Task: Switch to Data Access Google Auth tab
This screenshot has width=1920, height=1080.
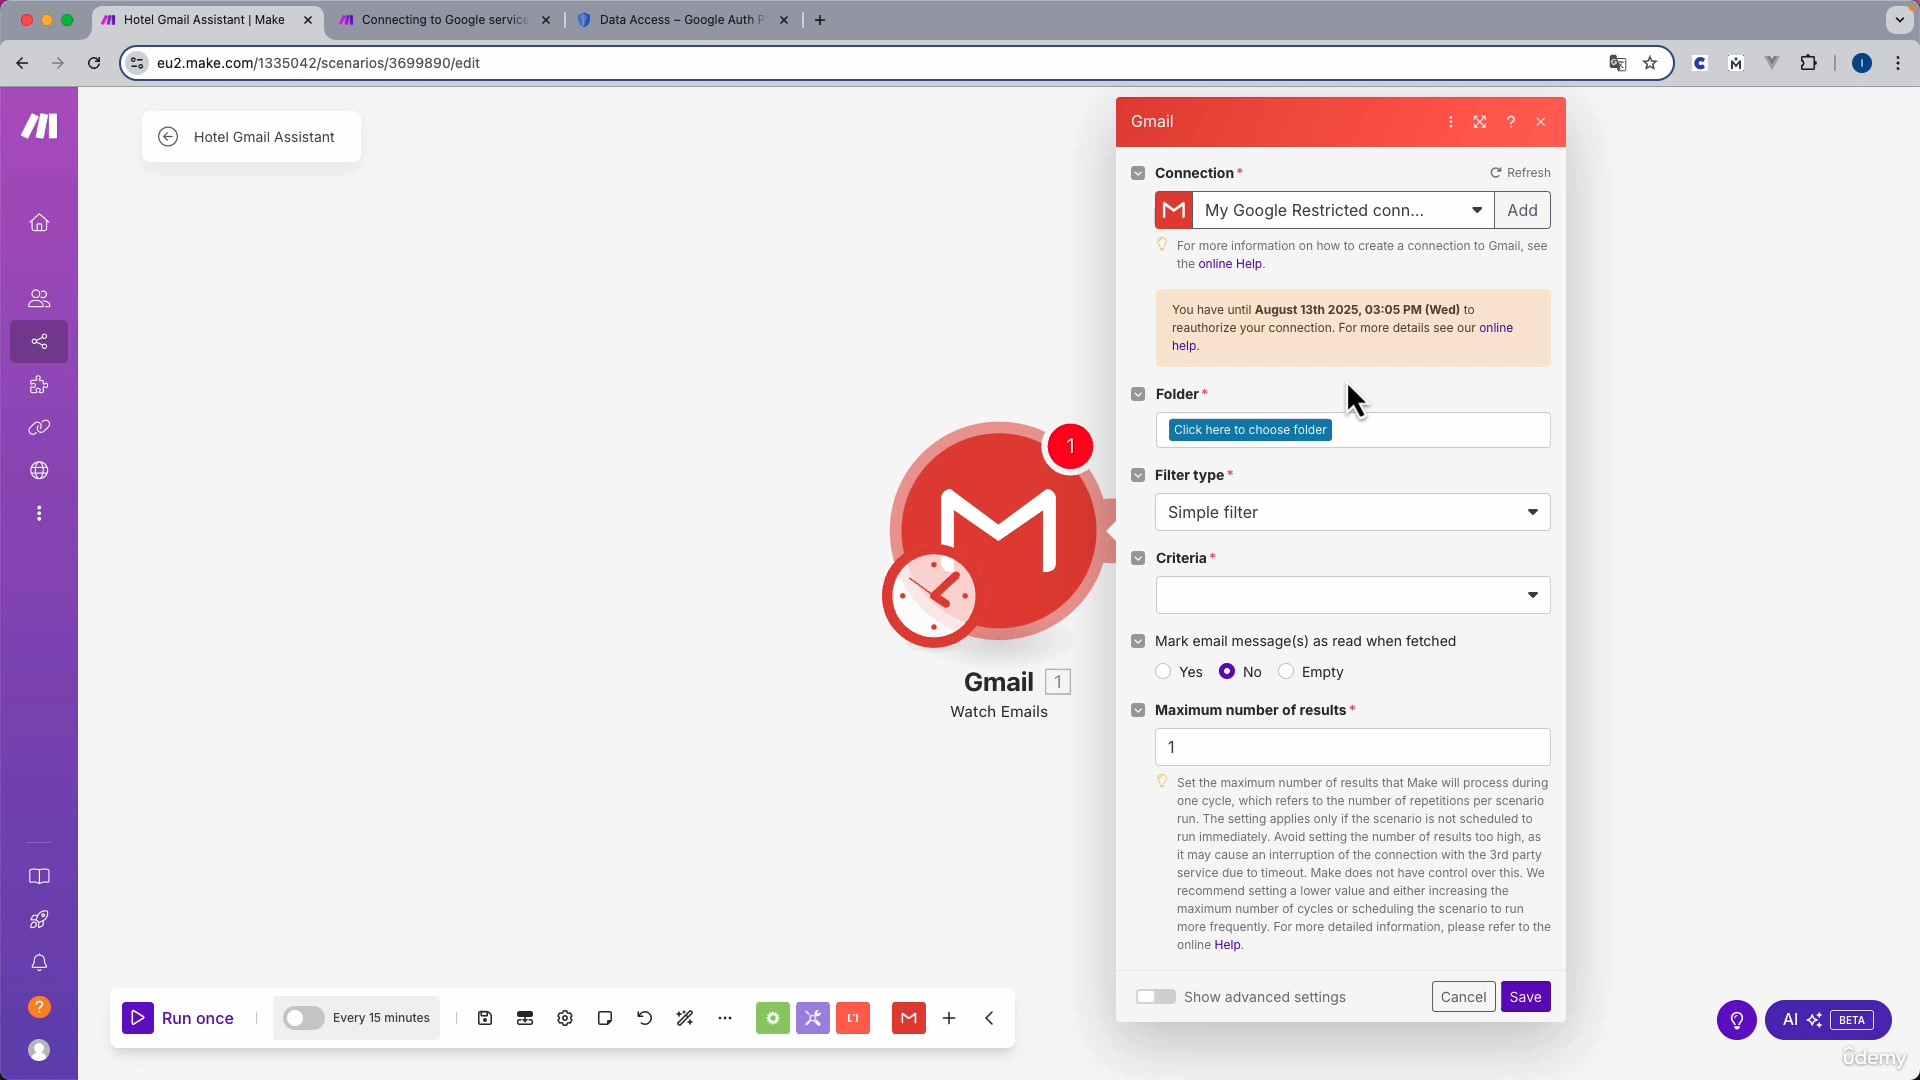Action: tap(684, 20)
